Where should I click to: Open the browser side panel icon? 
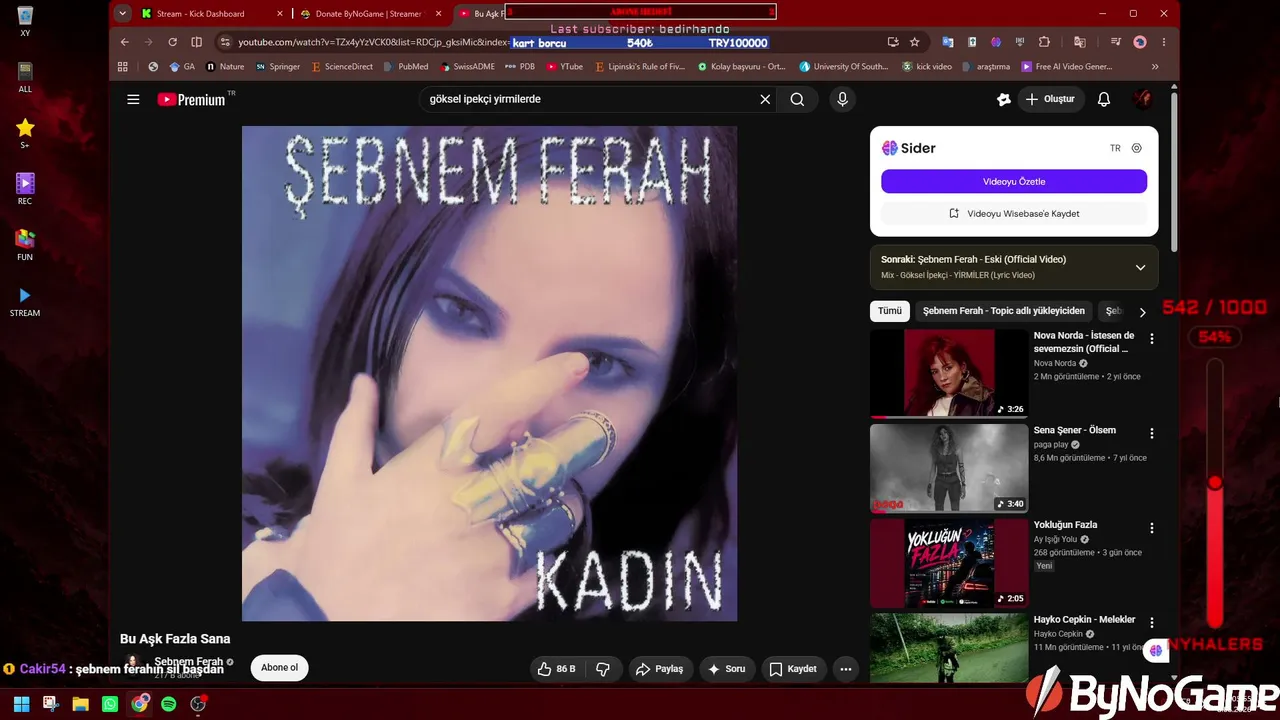point(196,42)
